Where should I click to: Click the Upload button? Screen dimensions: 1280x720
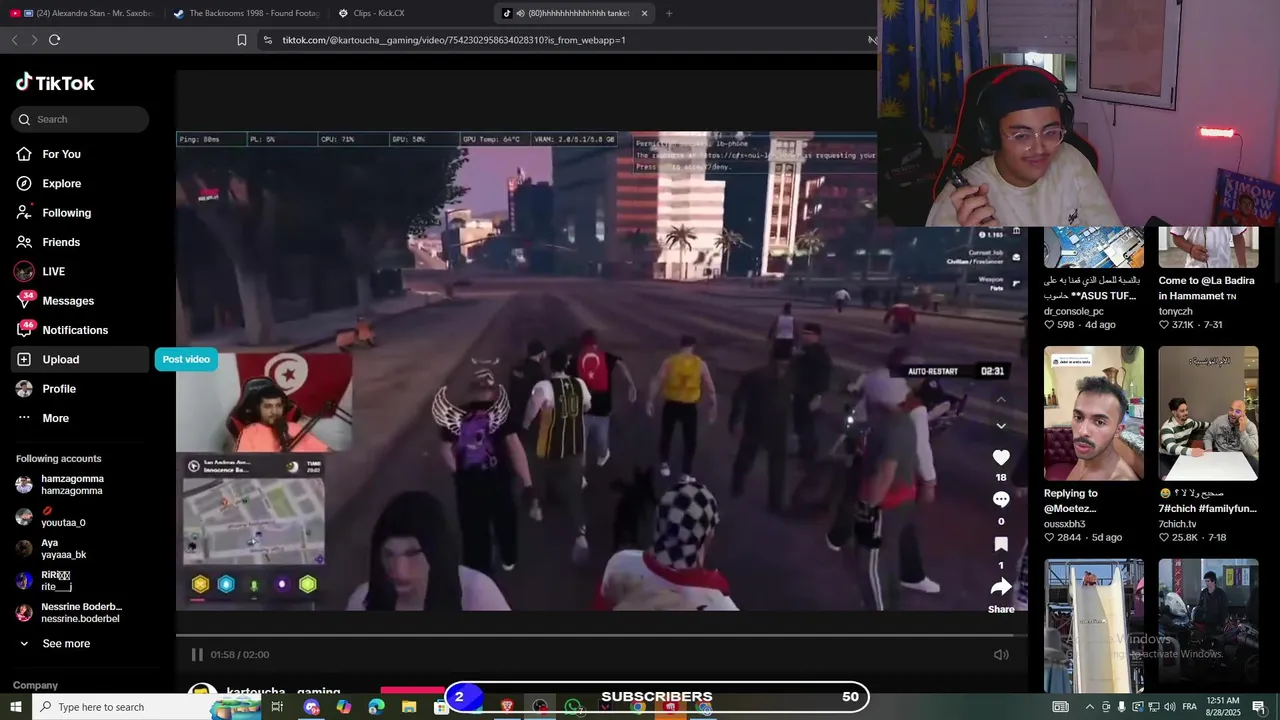tap(80, 359)
